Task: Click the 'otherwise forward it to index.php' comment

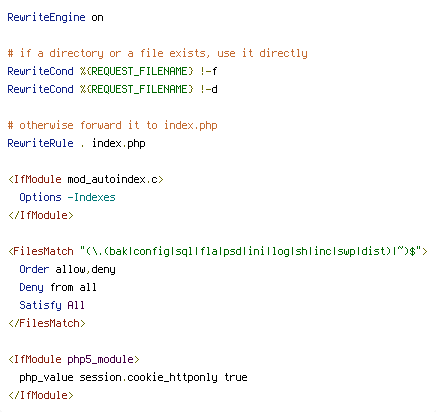Action: click(x=112, y=125)
